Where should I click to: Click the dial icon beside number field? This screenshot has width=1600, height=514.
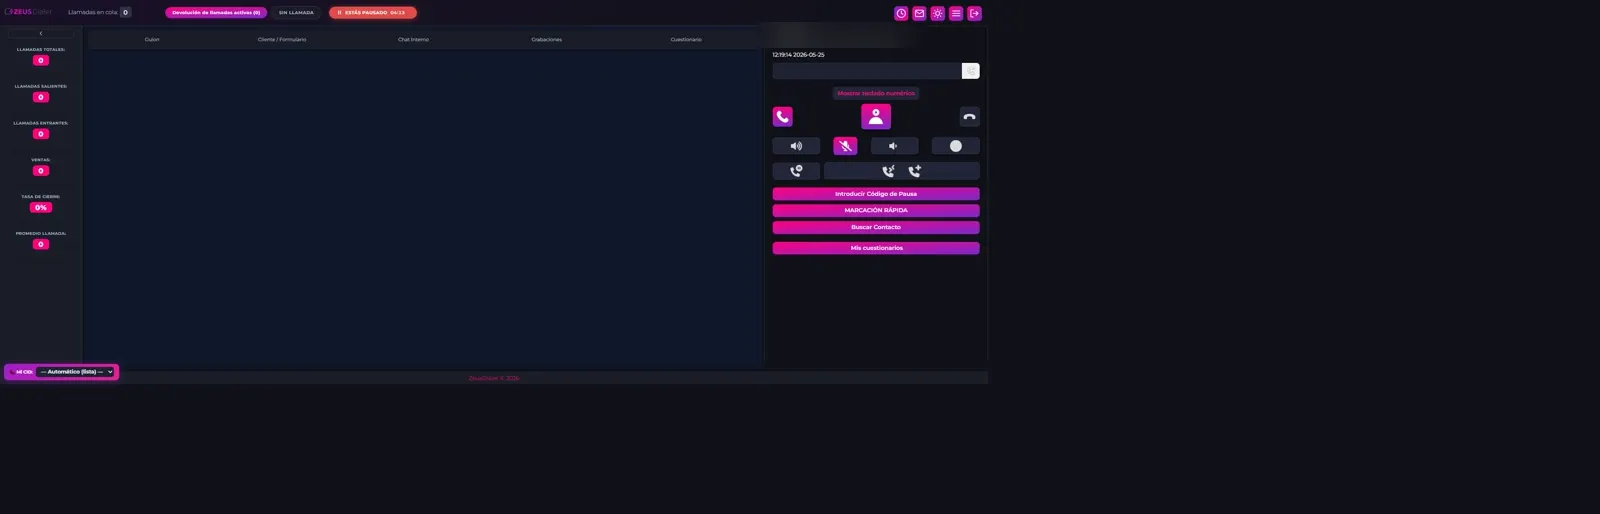[x=971, y=71]
